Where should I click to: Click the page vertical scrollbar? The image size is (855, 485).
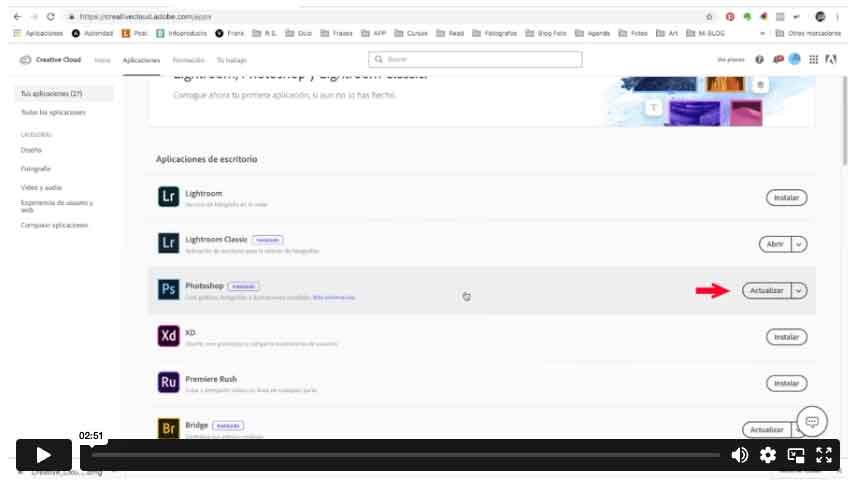845,120
